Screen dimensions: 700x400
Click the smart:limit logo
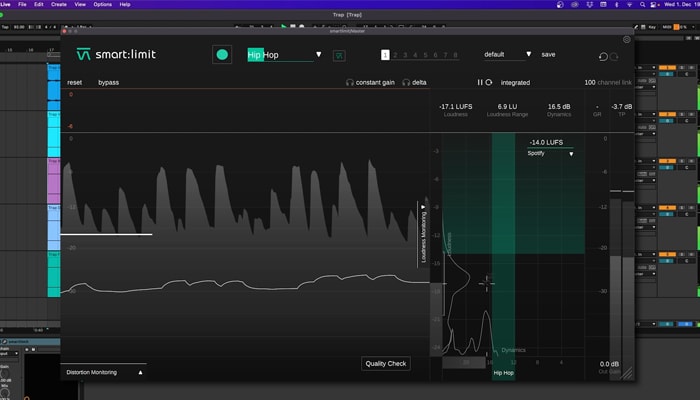[116, 54]
